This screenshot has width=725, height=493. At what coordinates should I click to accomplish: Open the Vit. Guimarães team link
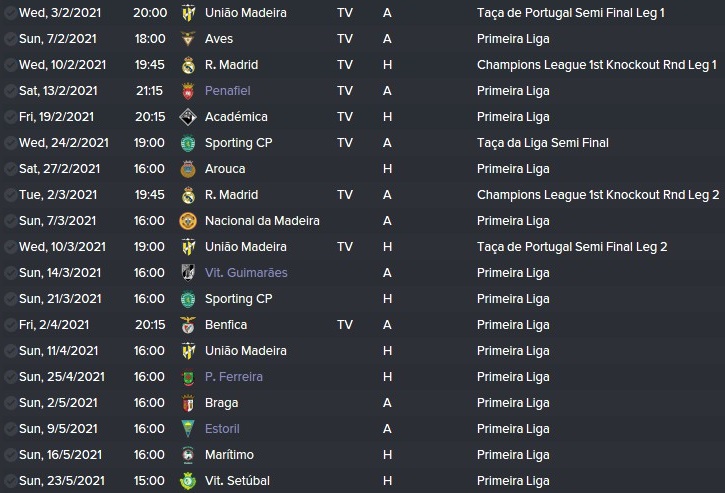246,273
